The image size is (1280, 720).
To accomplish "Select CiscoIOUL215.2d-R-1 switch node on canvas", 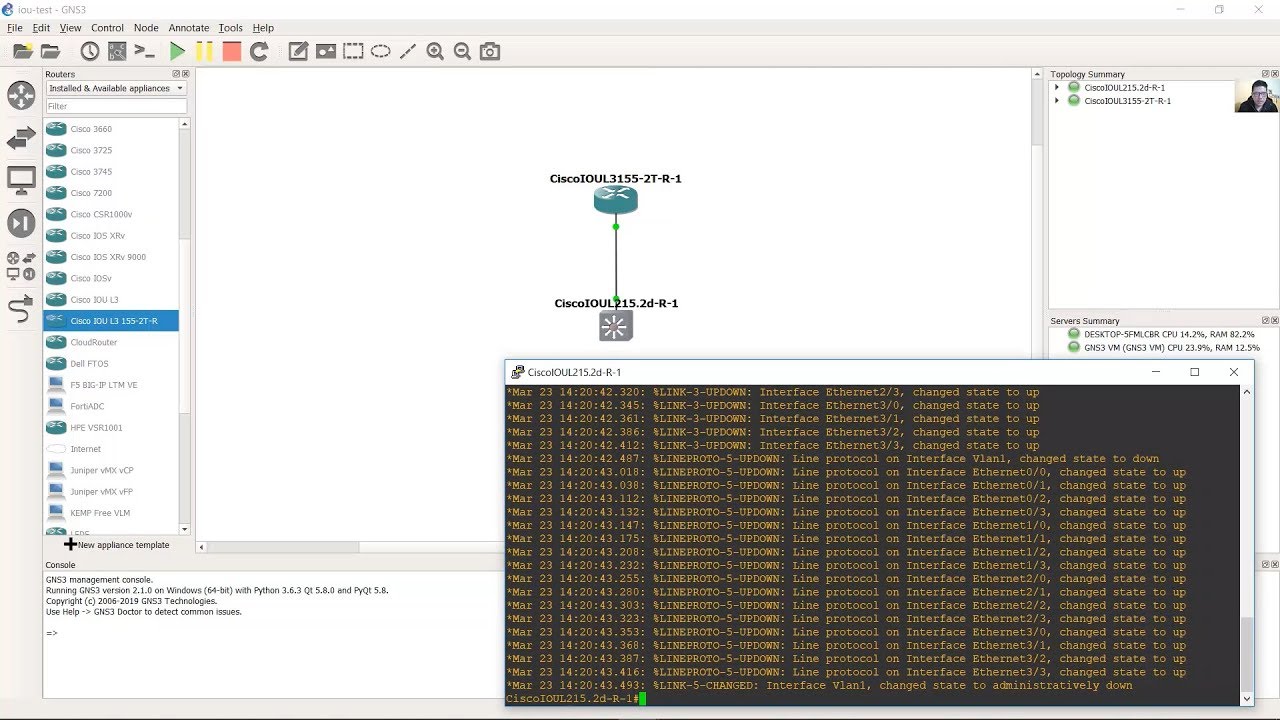I will (615, 326).
